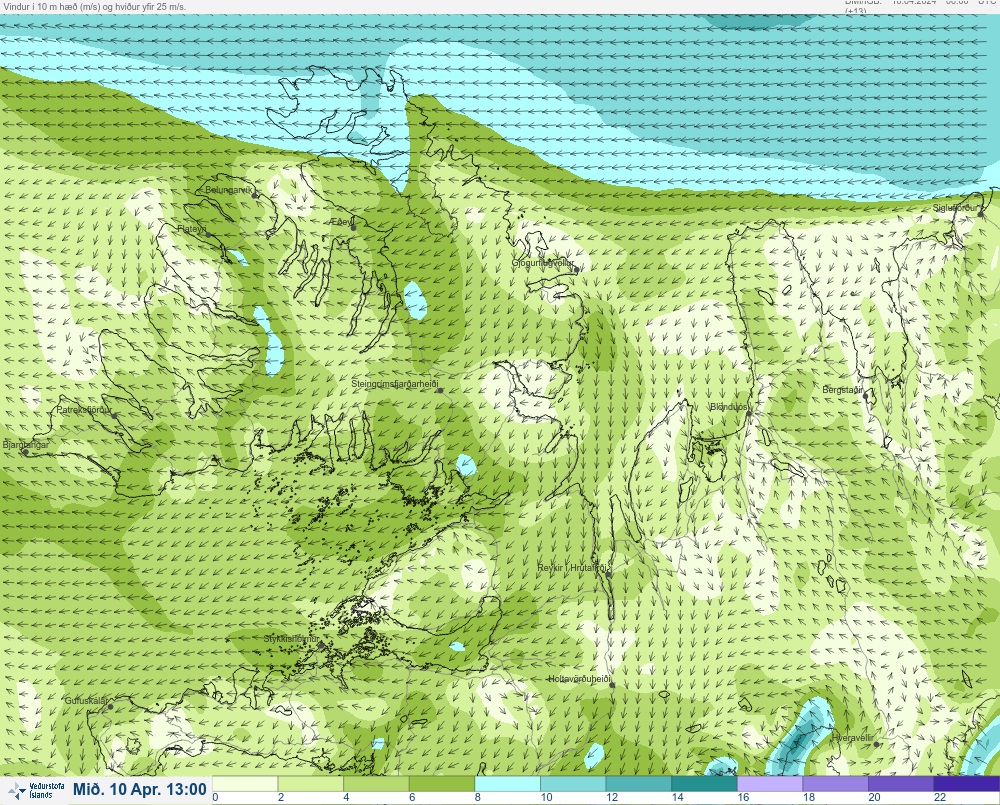Click the legend value 22
1000x805 pixels.
pyautogui.click(x=940, y=797)
